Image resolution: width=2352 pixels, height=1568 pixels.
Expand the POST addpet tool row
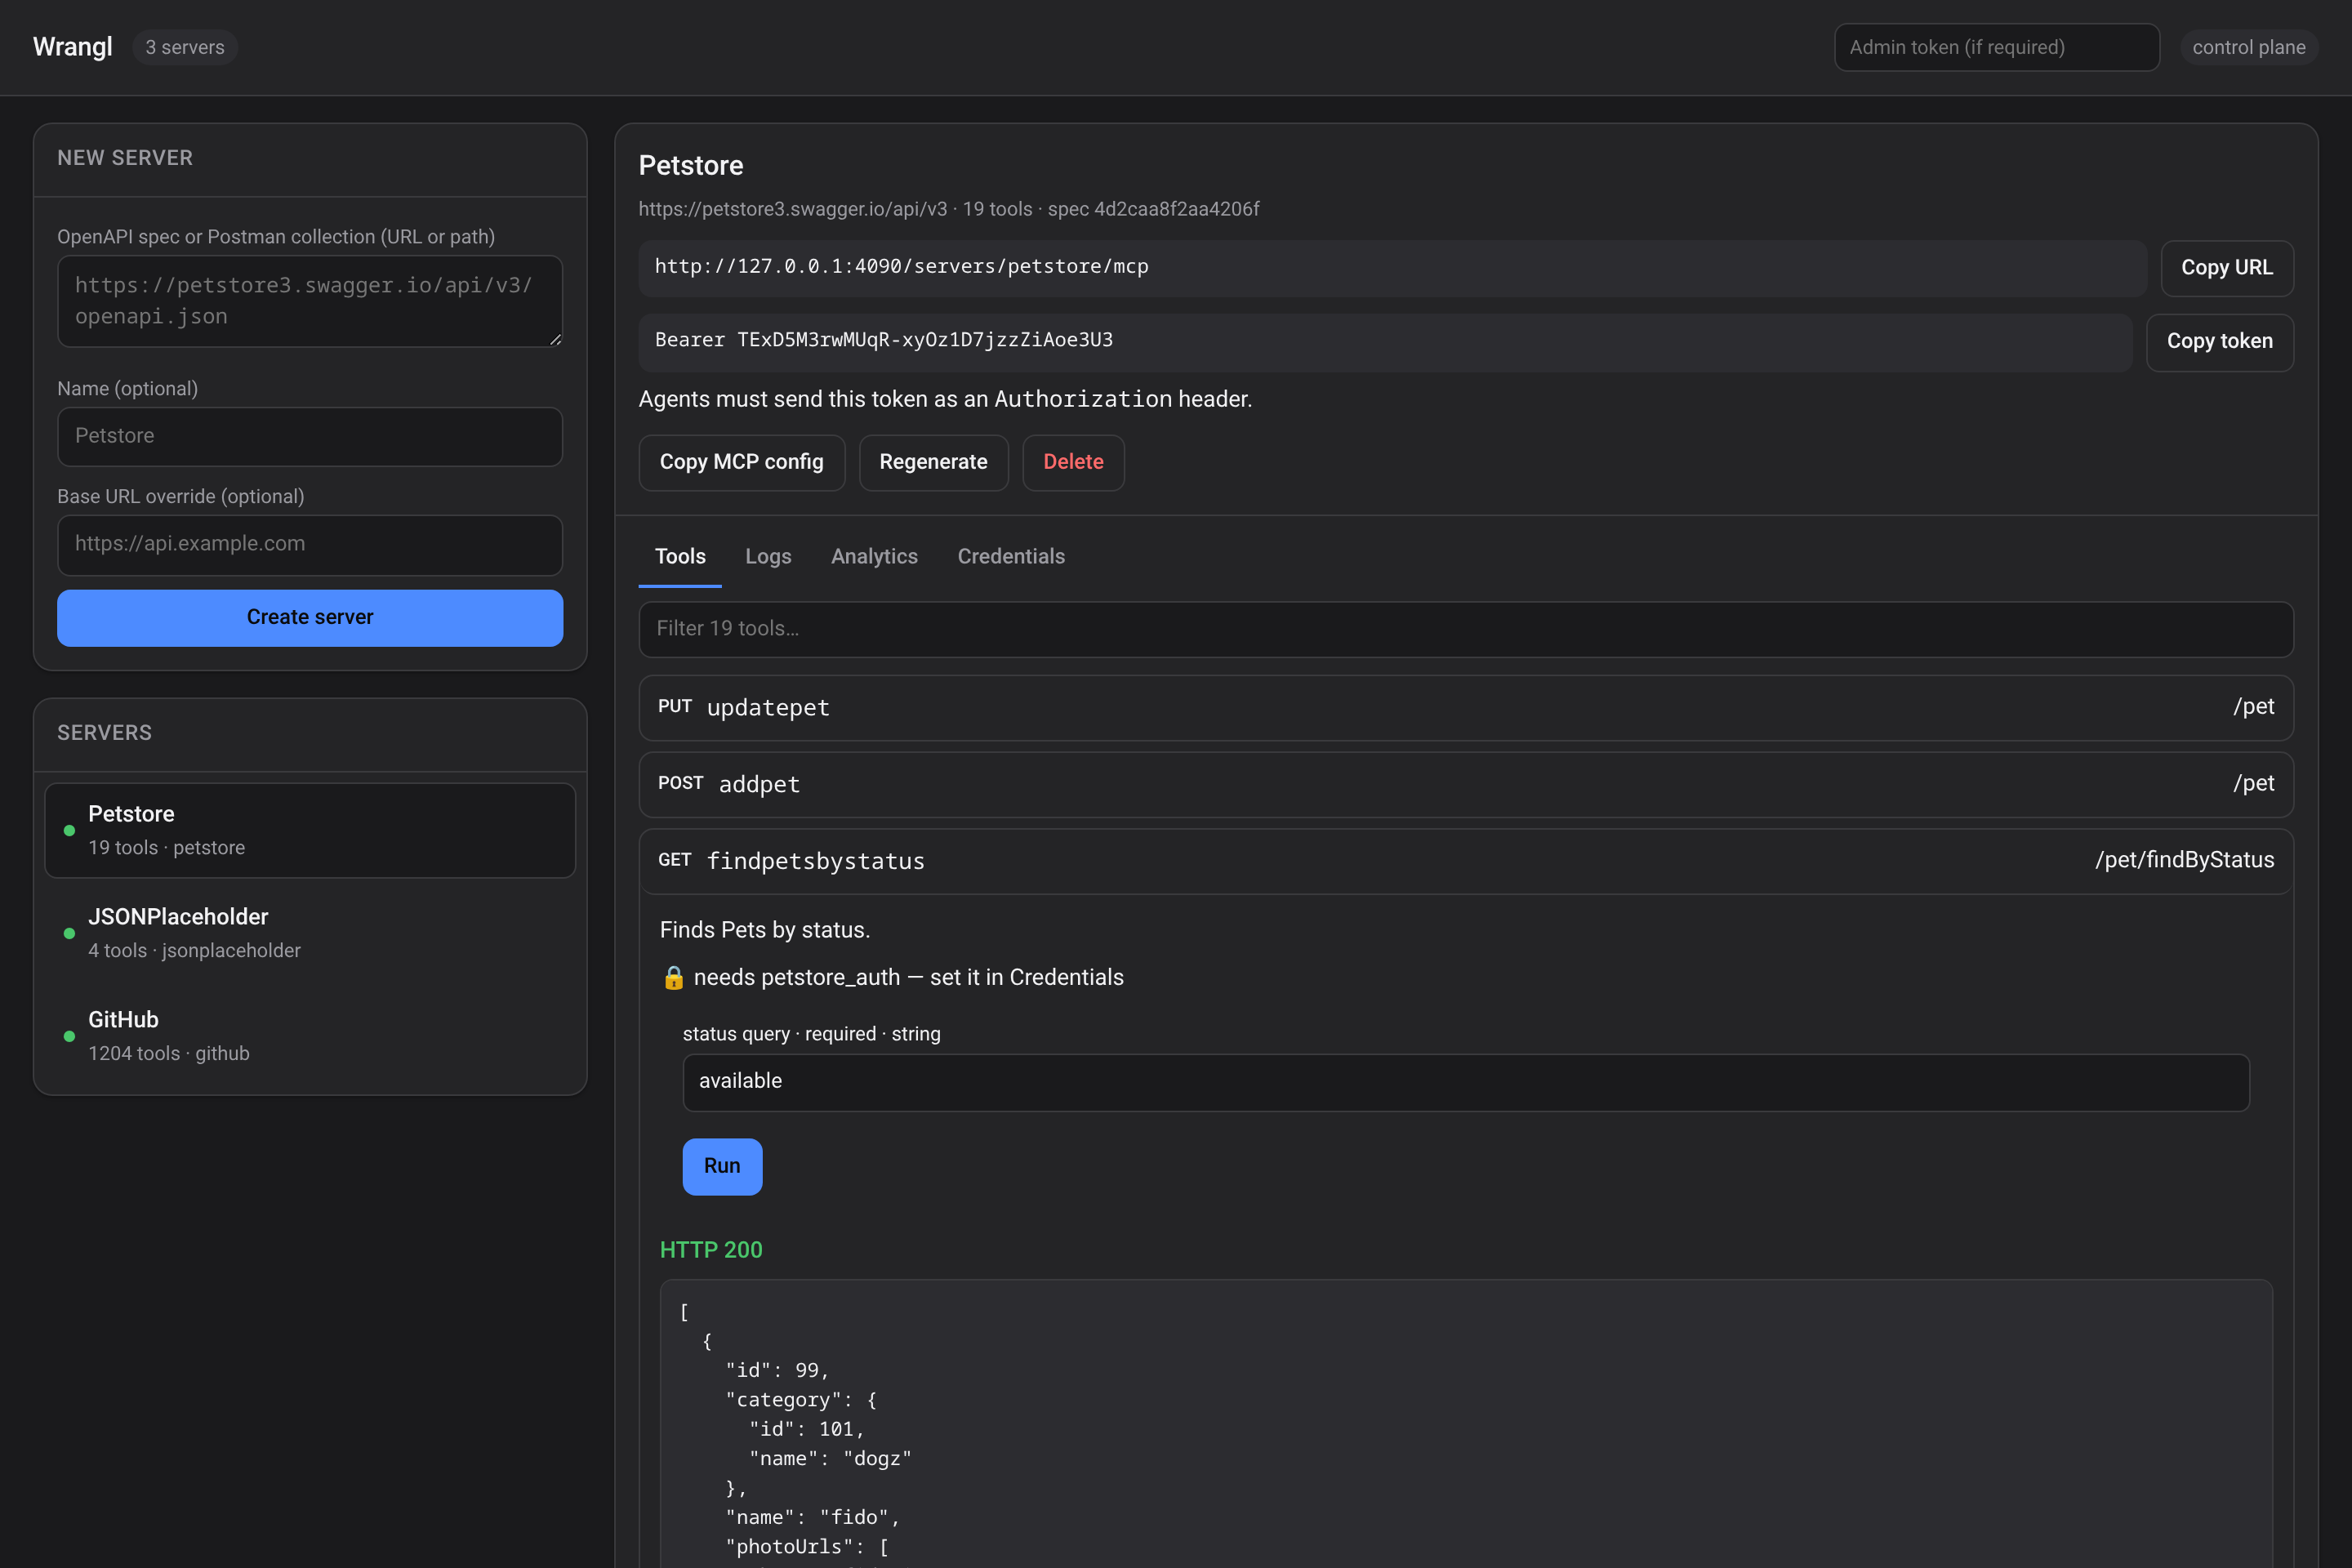[1466, 784]
